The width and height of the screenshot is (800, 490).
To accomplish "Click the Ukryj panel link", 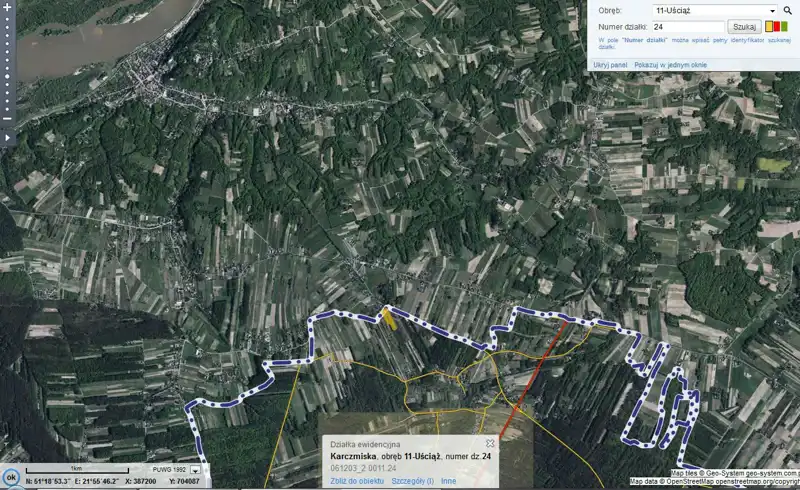I will tap(610, 65).
